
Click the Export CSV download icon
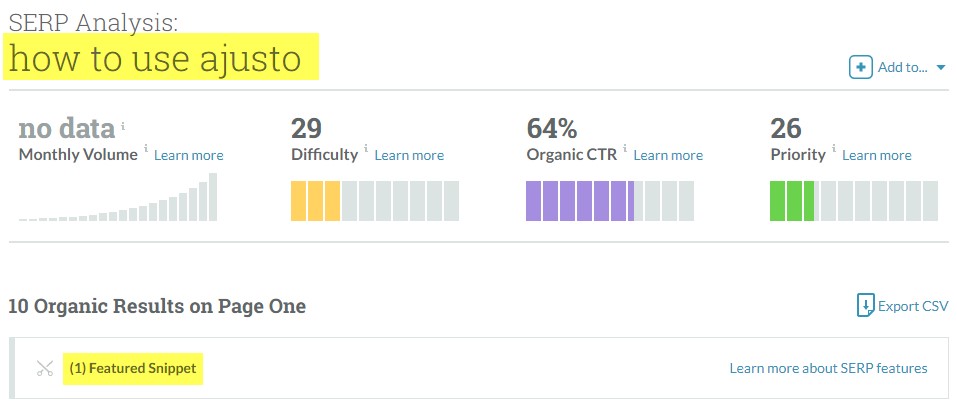pyautogui.click(x=866, y=306)
